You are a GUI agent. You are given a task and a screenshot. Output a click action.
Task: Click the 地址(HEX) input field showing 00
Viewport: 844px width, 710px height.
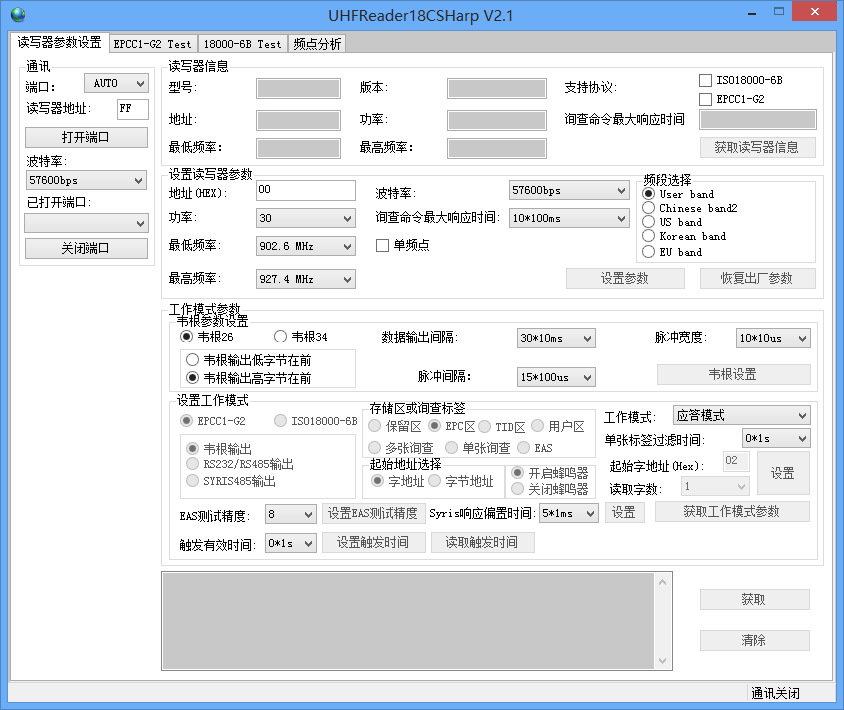coord(306,190)
